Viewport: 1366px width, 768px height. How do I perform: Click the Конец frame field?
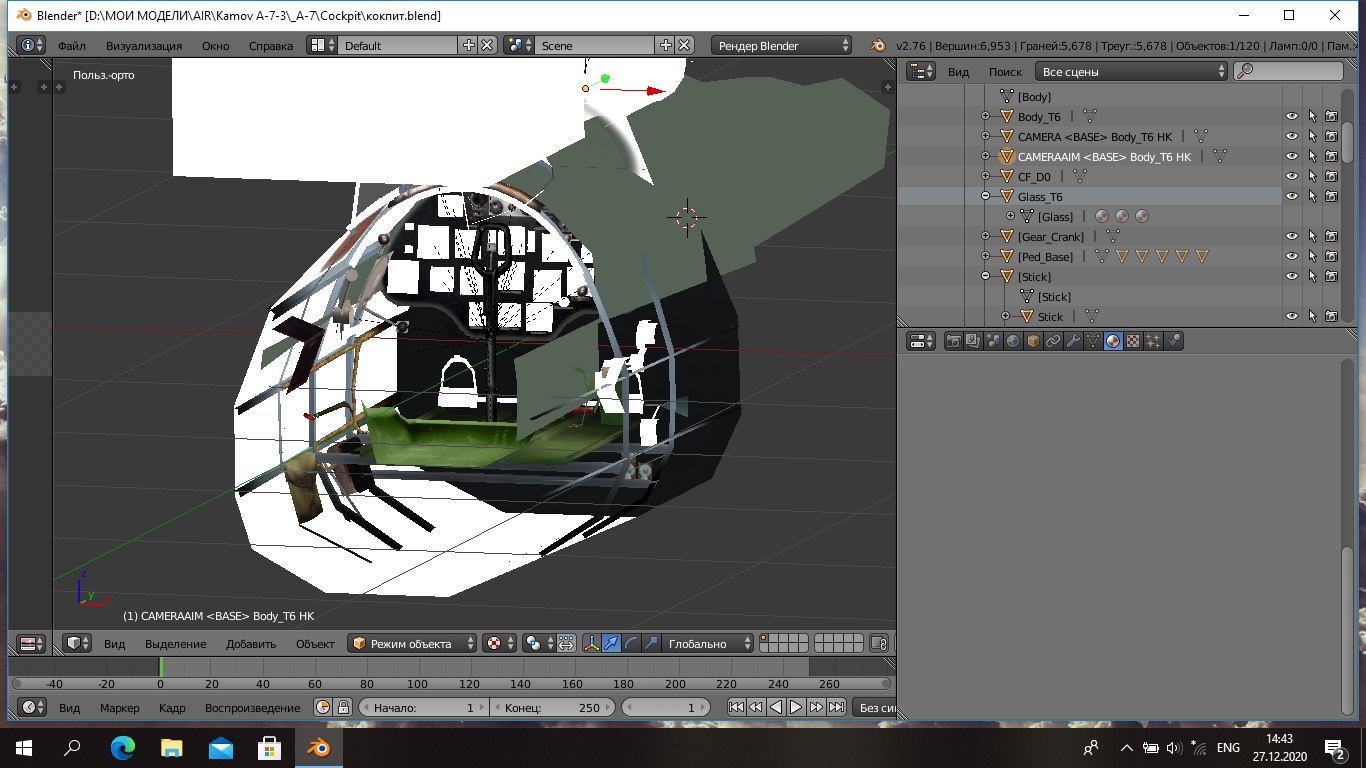pos(552,707)
